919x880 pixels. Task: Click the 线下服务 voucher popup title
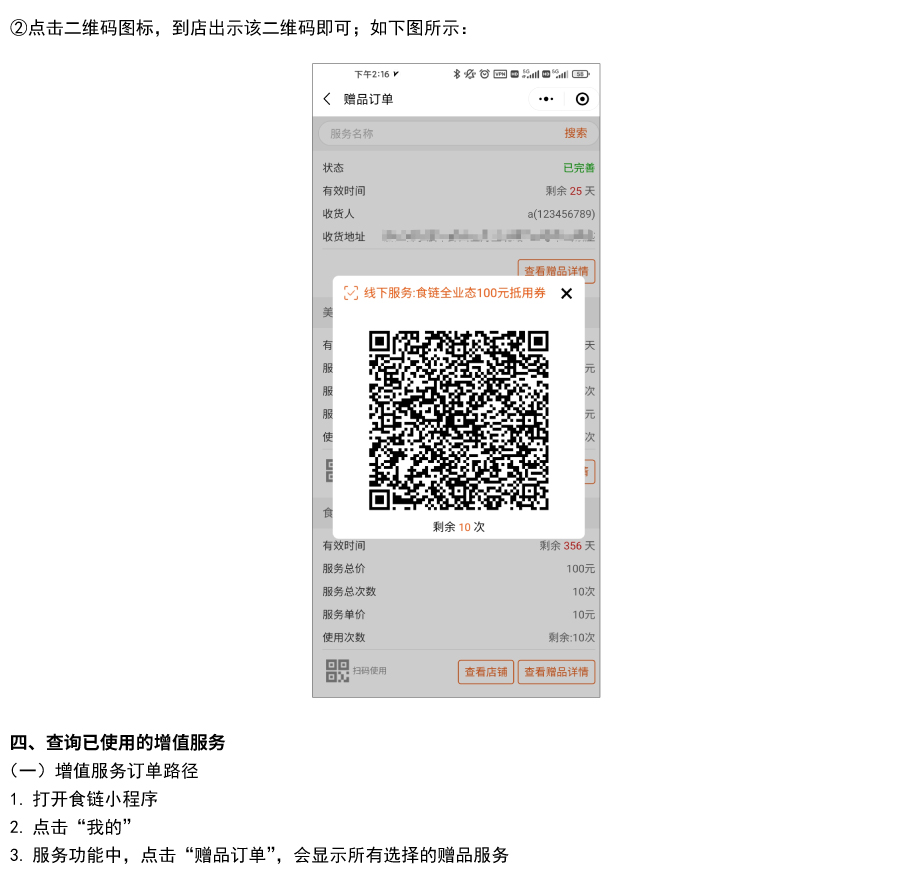coord(454,293)
